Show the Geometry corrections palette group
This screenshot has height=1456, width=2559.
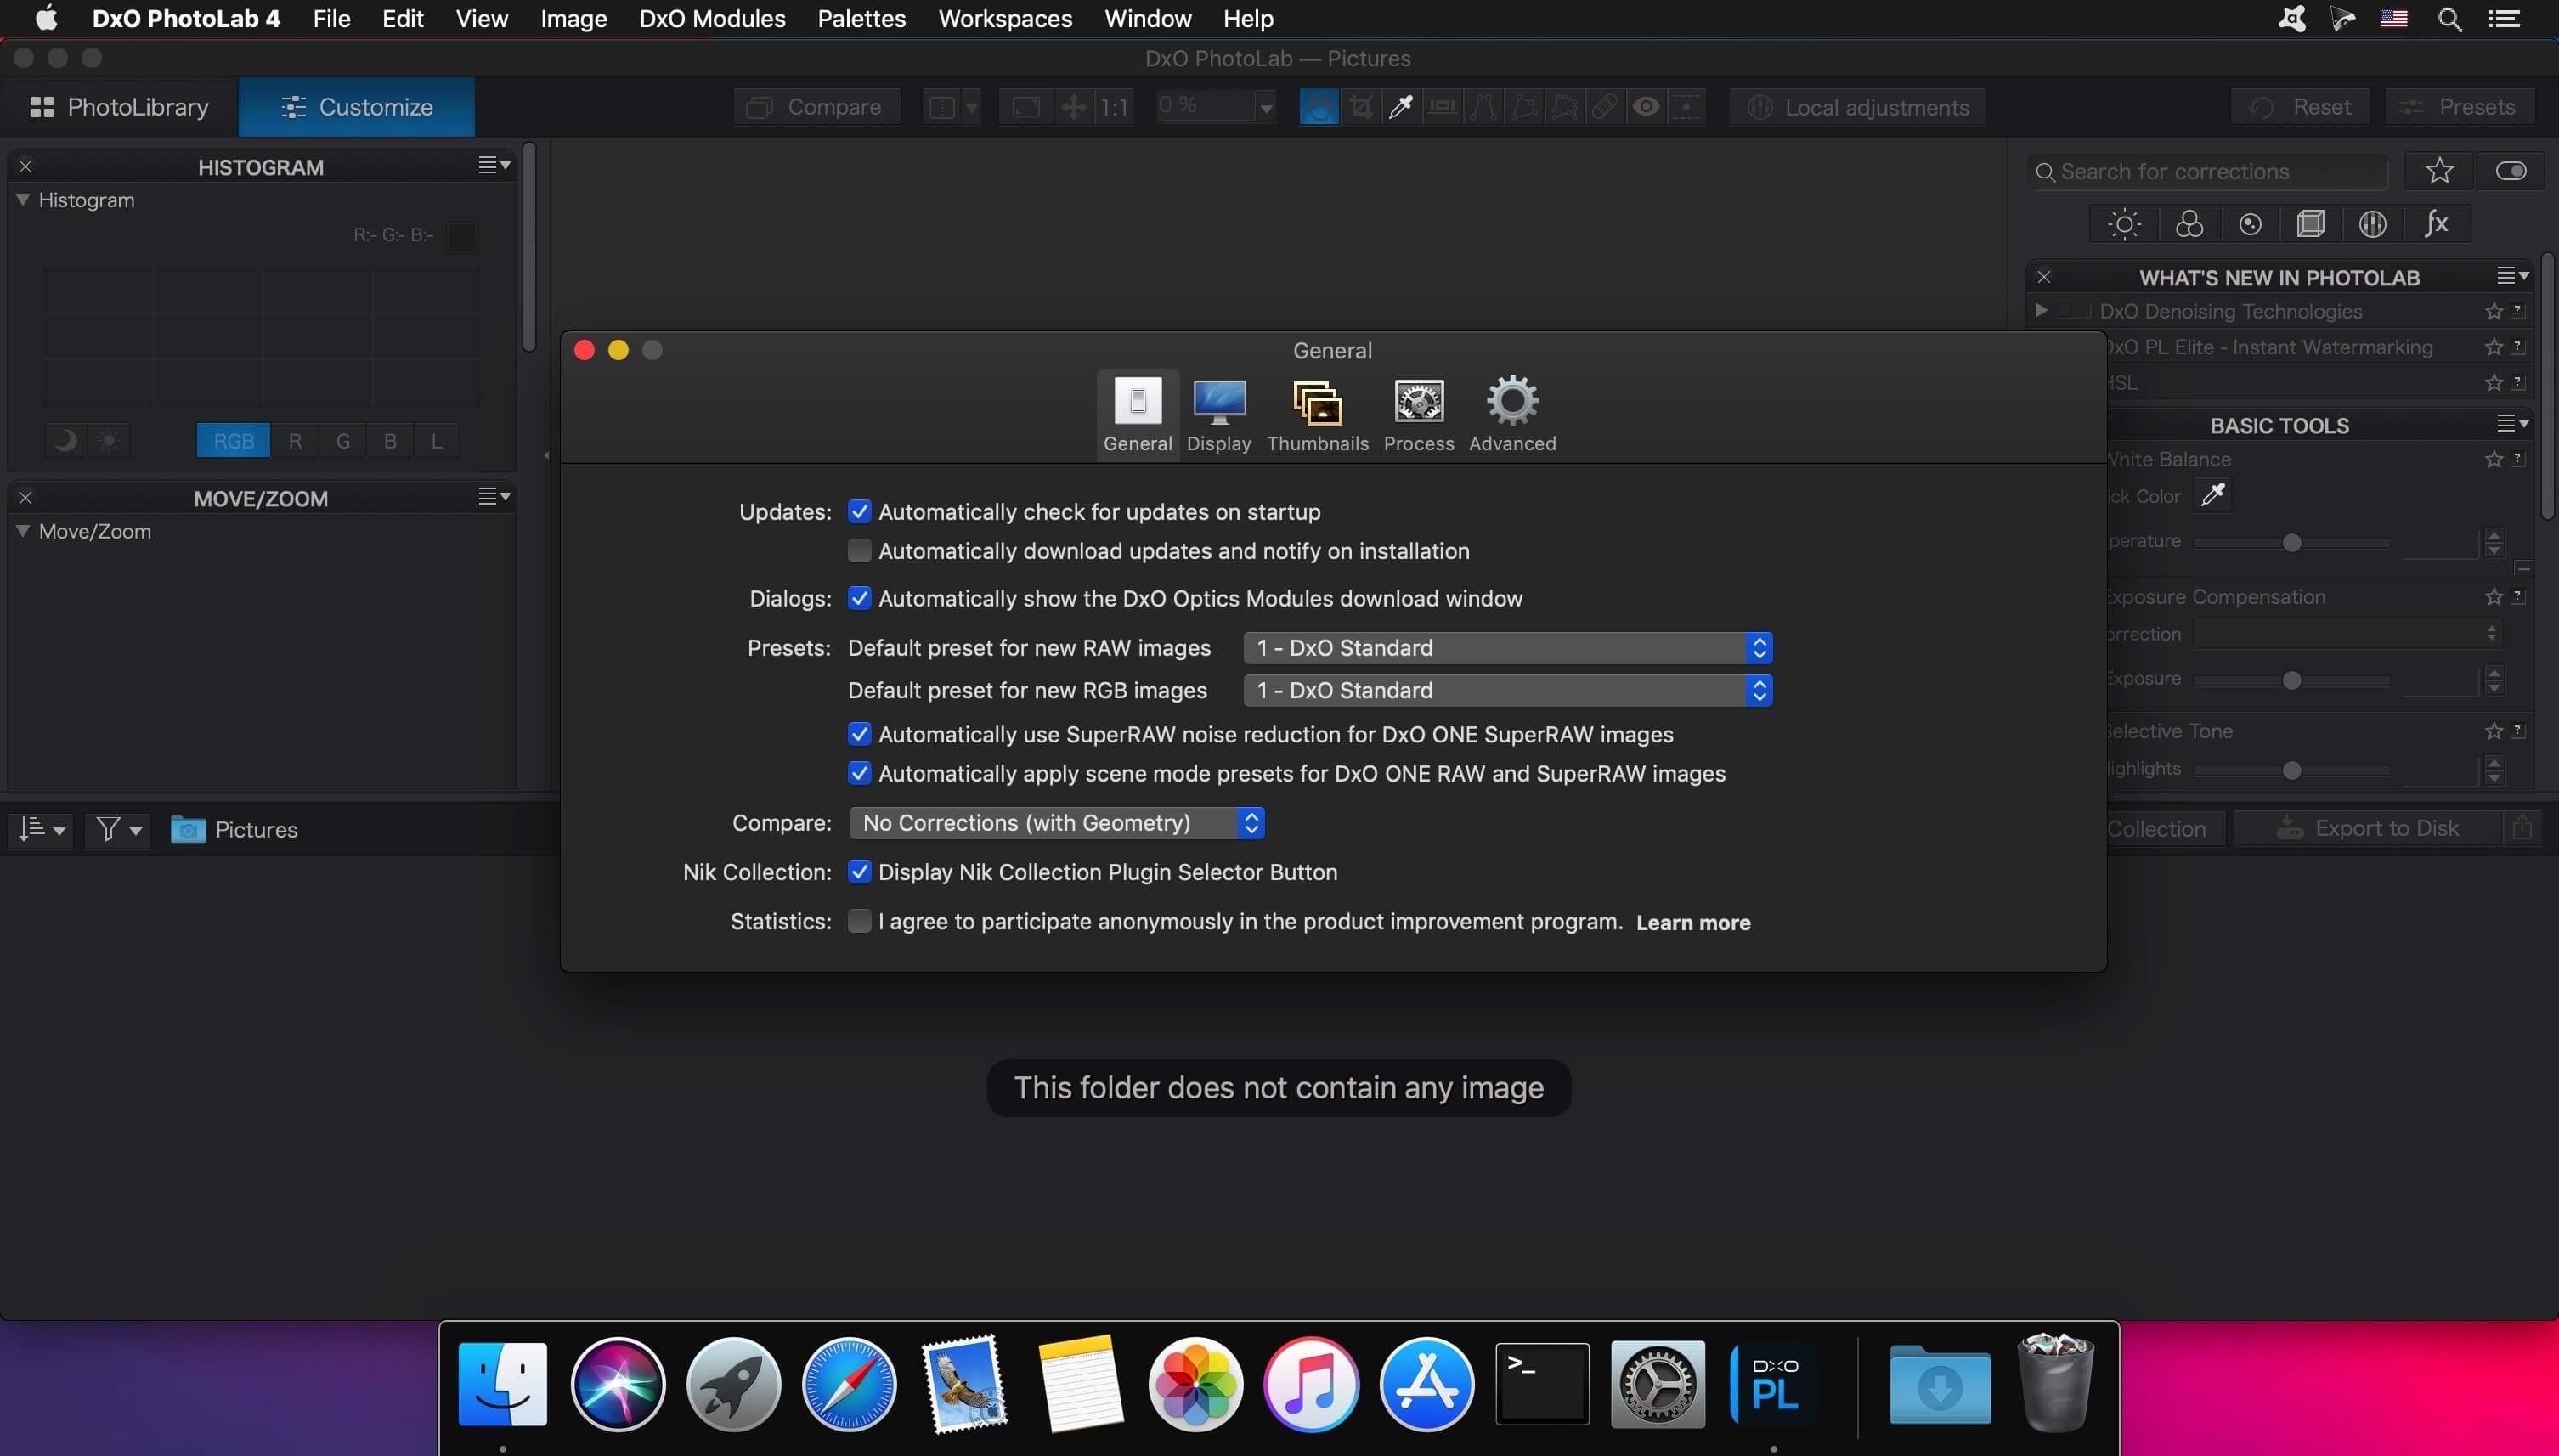pos(2311,224)
